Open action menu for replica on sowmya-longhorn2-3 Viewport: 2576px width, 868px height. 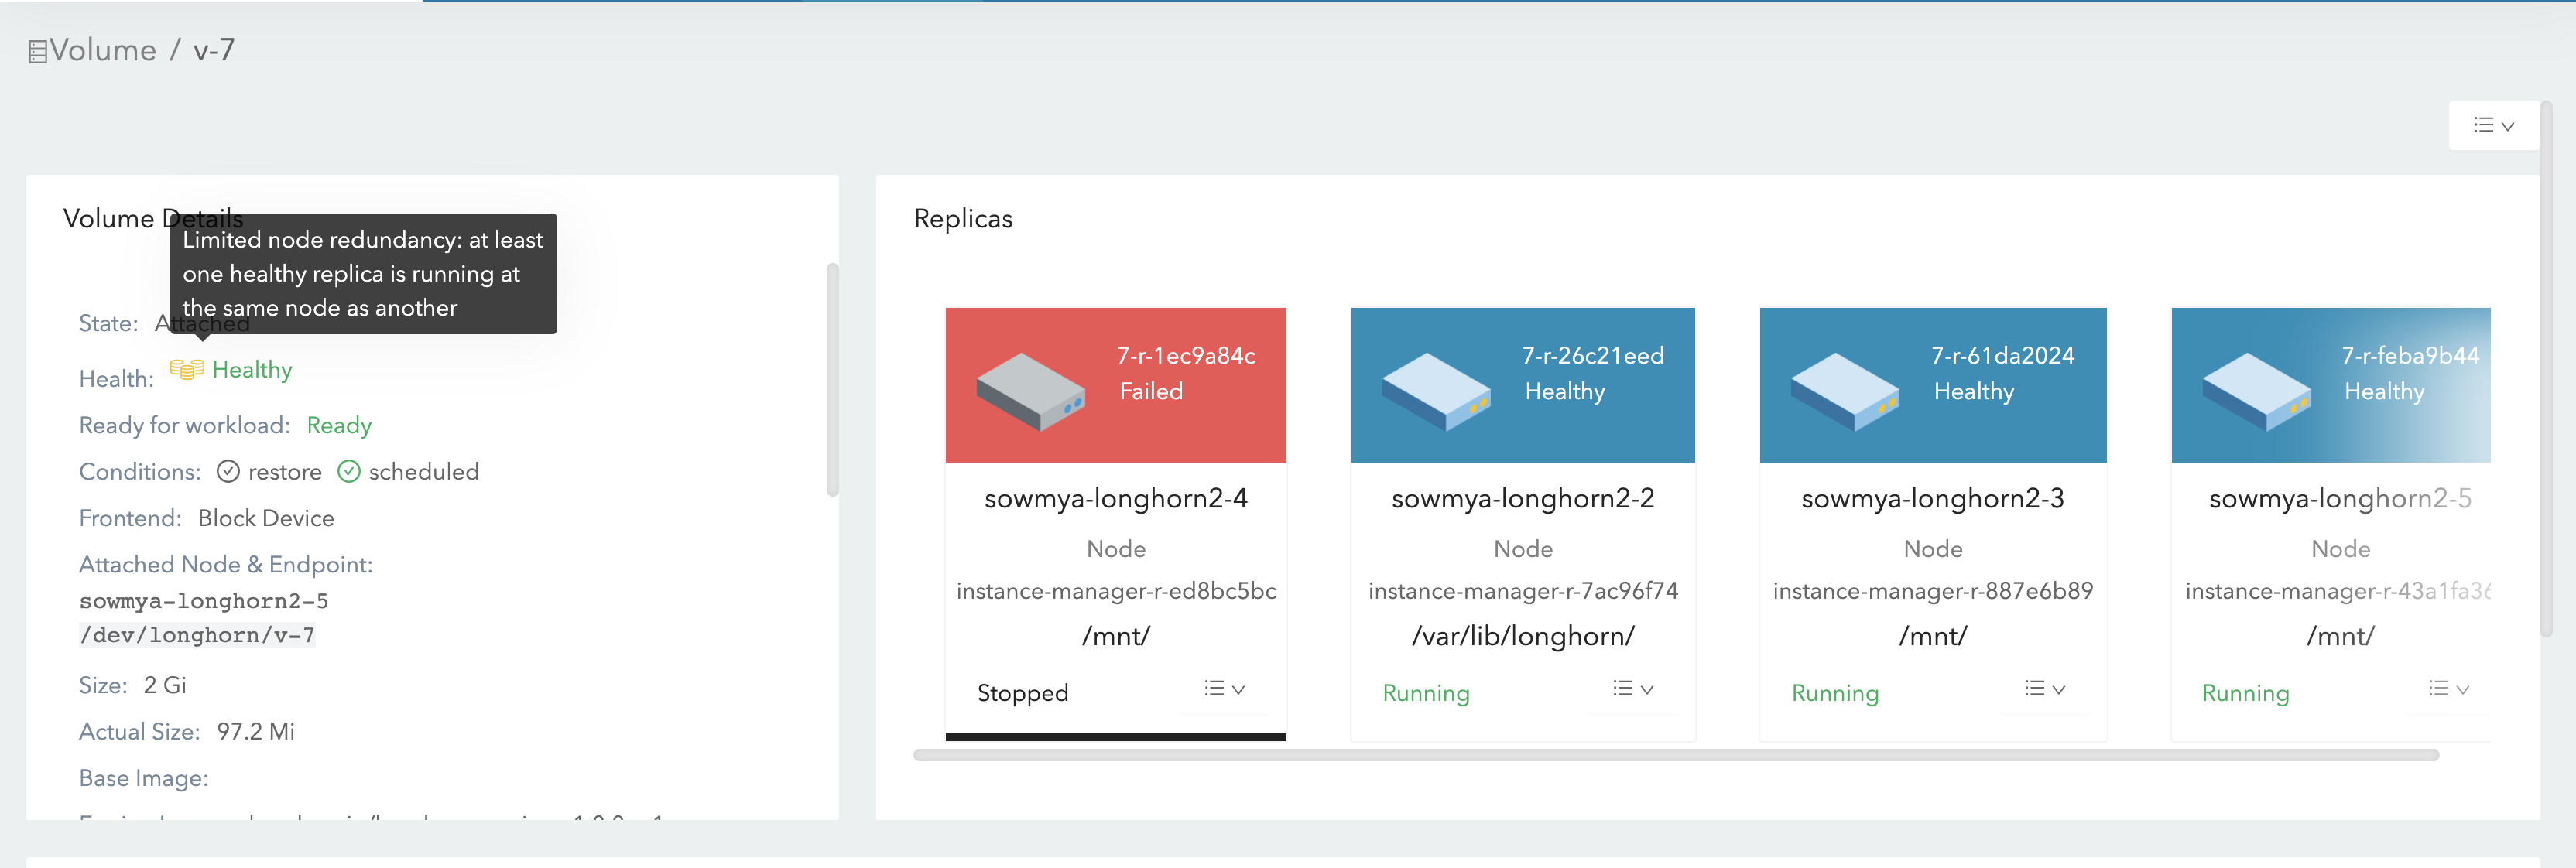[x=2044, y=689]
